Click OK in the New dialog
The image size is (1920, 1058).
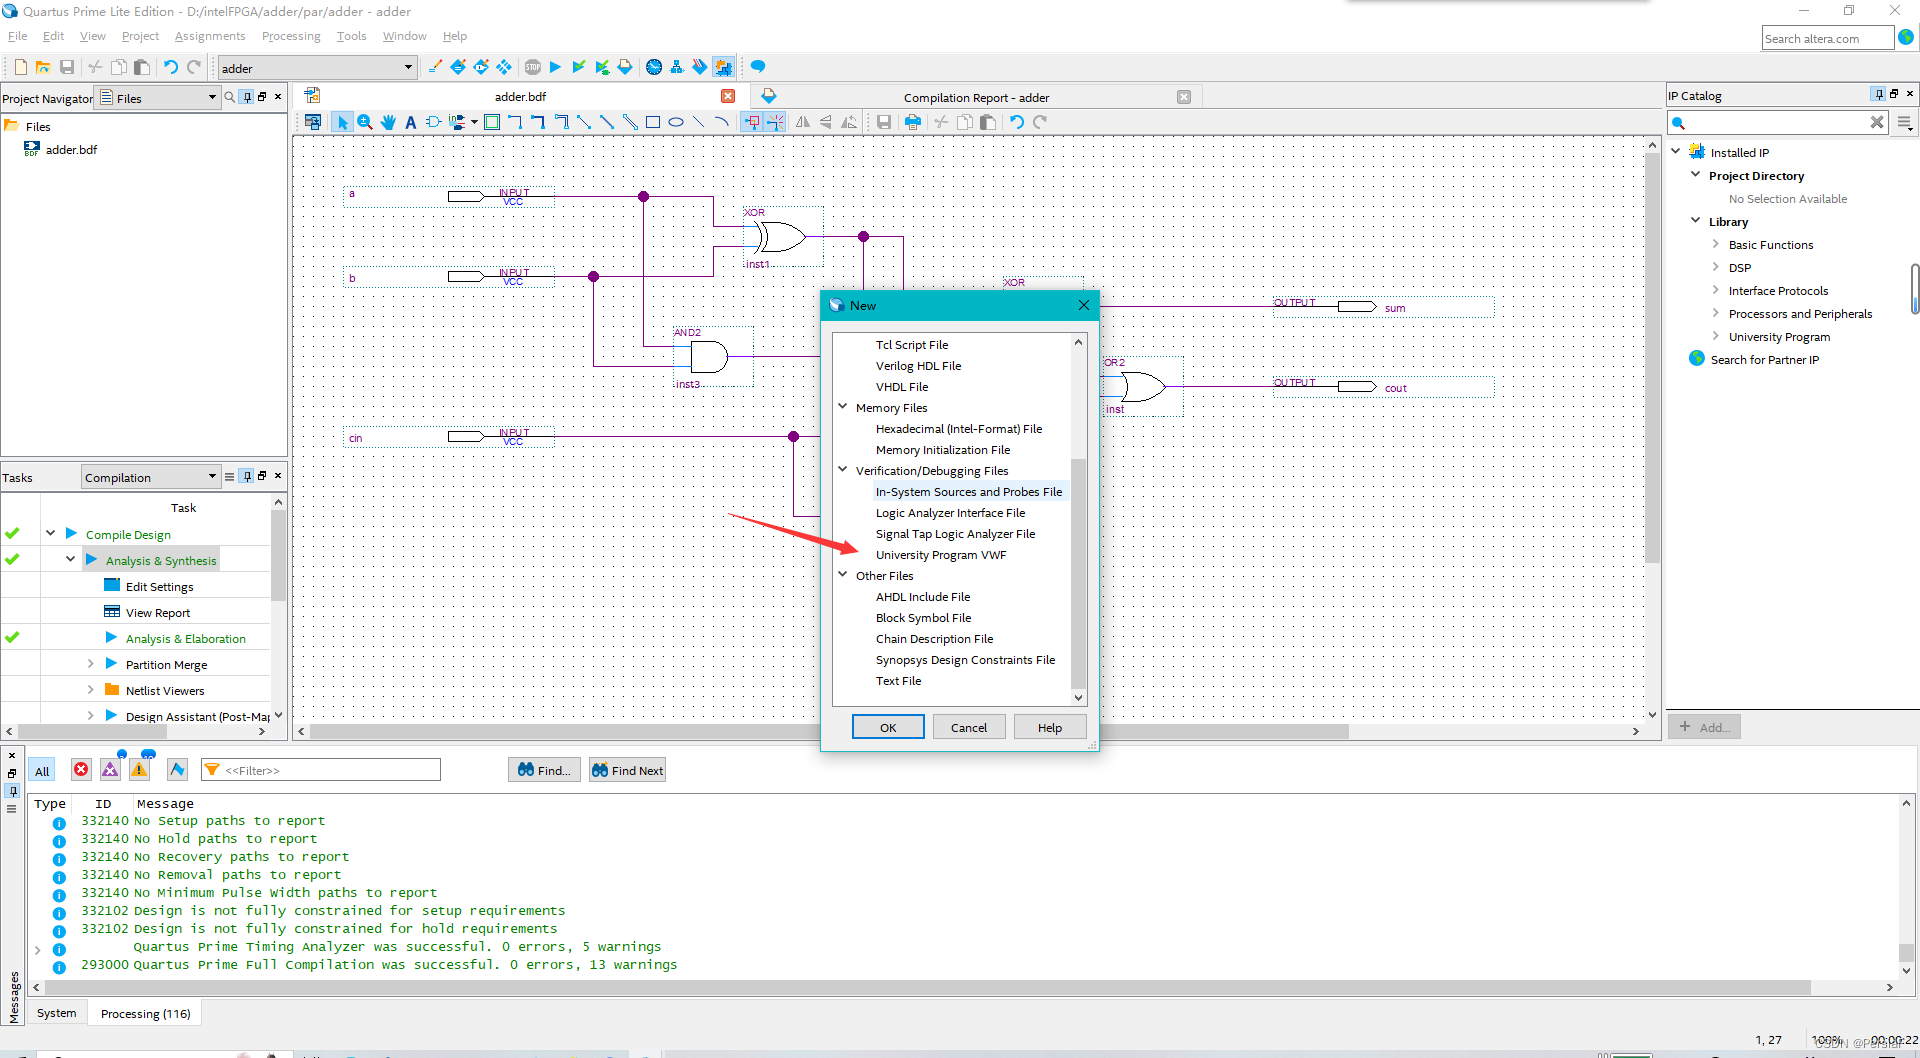pos(888,727)
